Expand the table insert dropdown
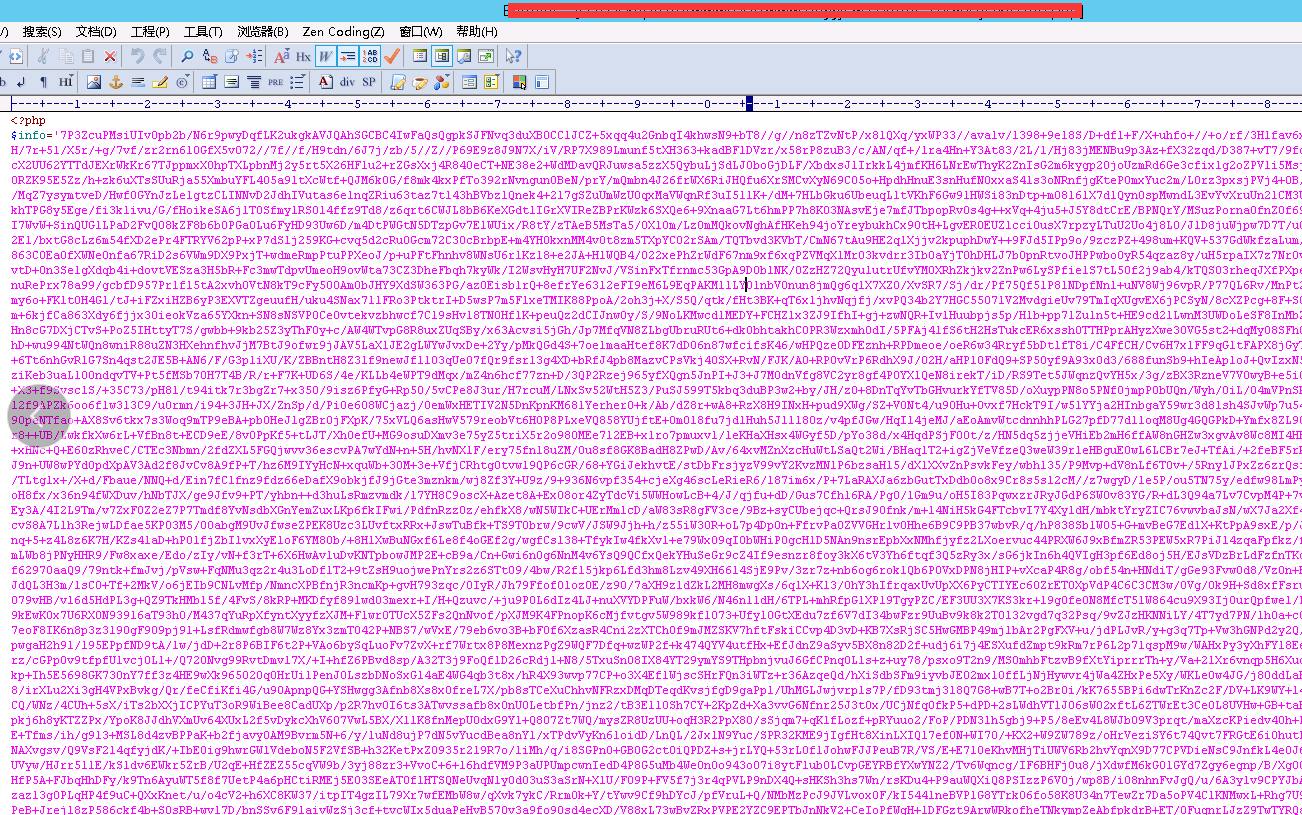 (x=209, y=82)
